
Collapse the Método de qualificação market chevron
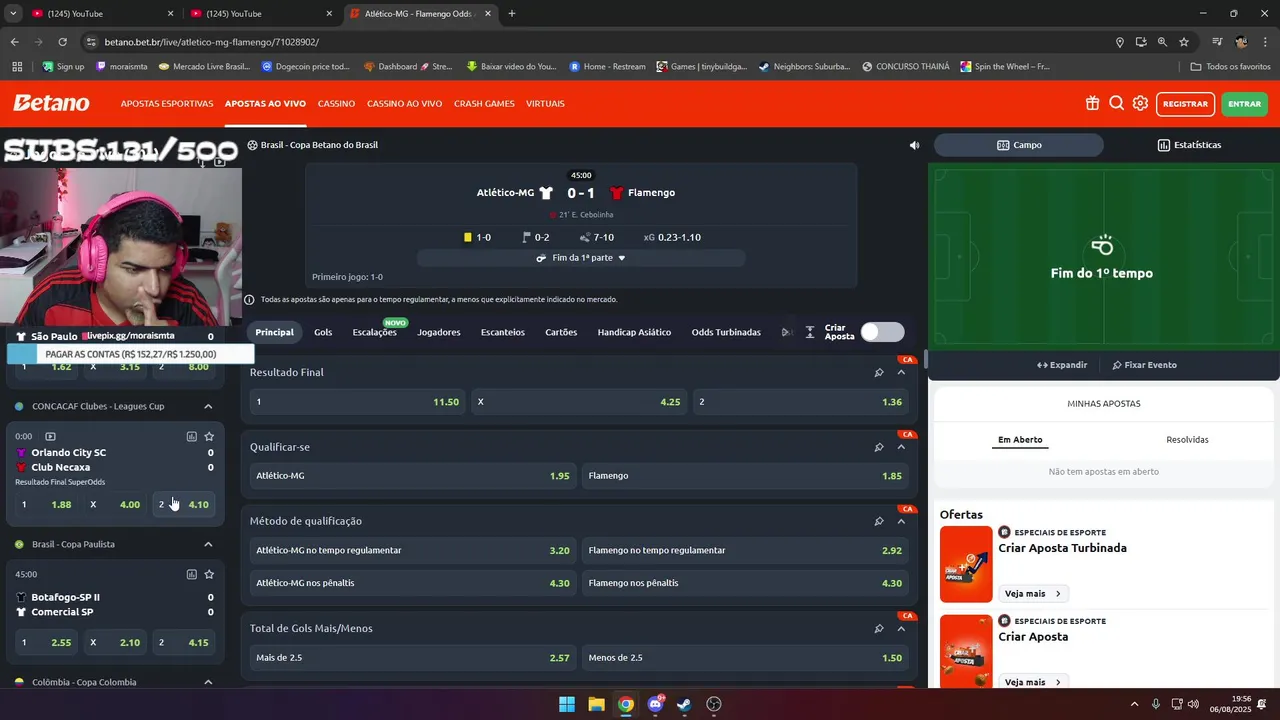point(901,521)
